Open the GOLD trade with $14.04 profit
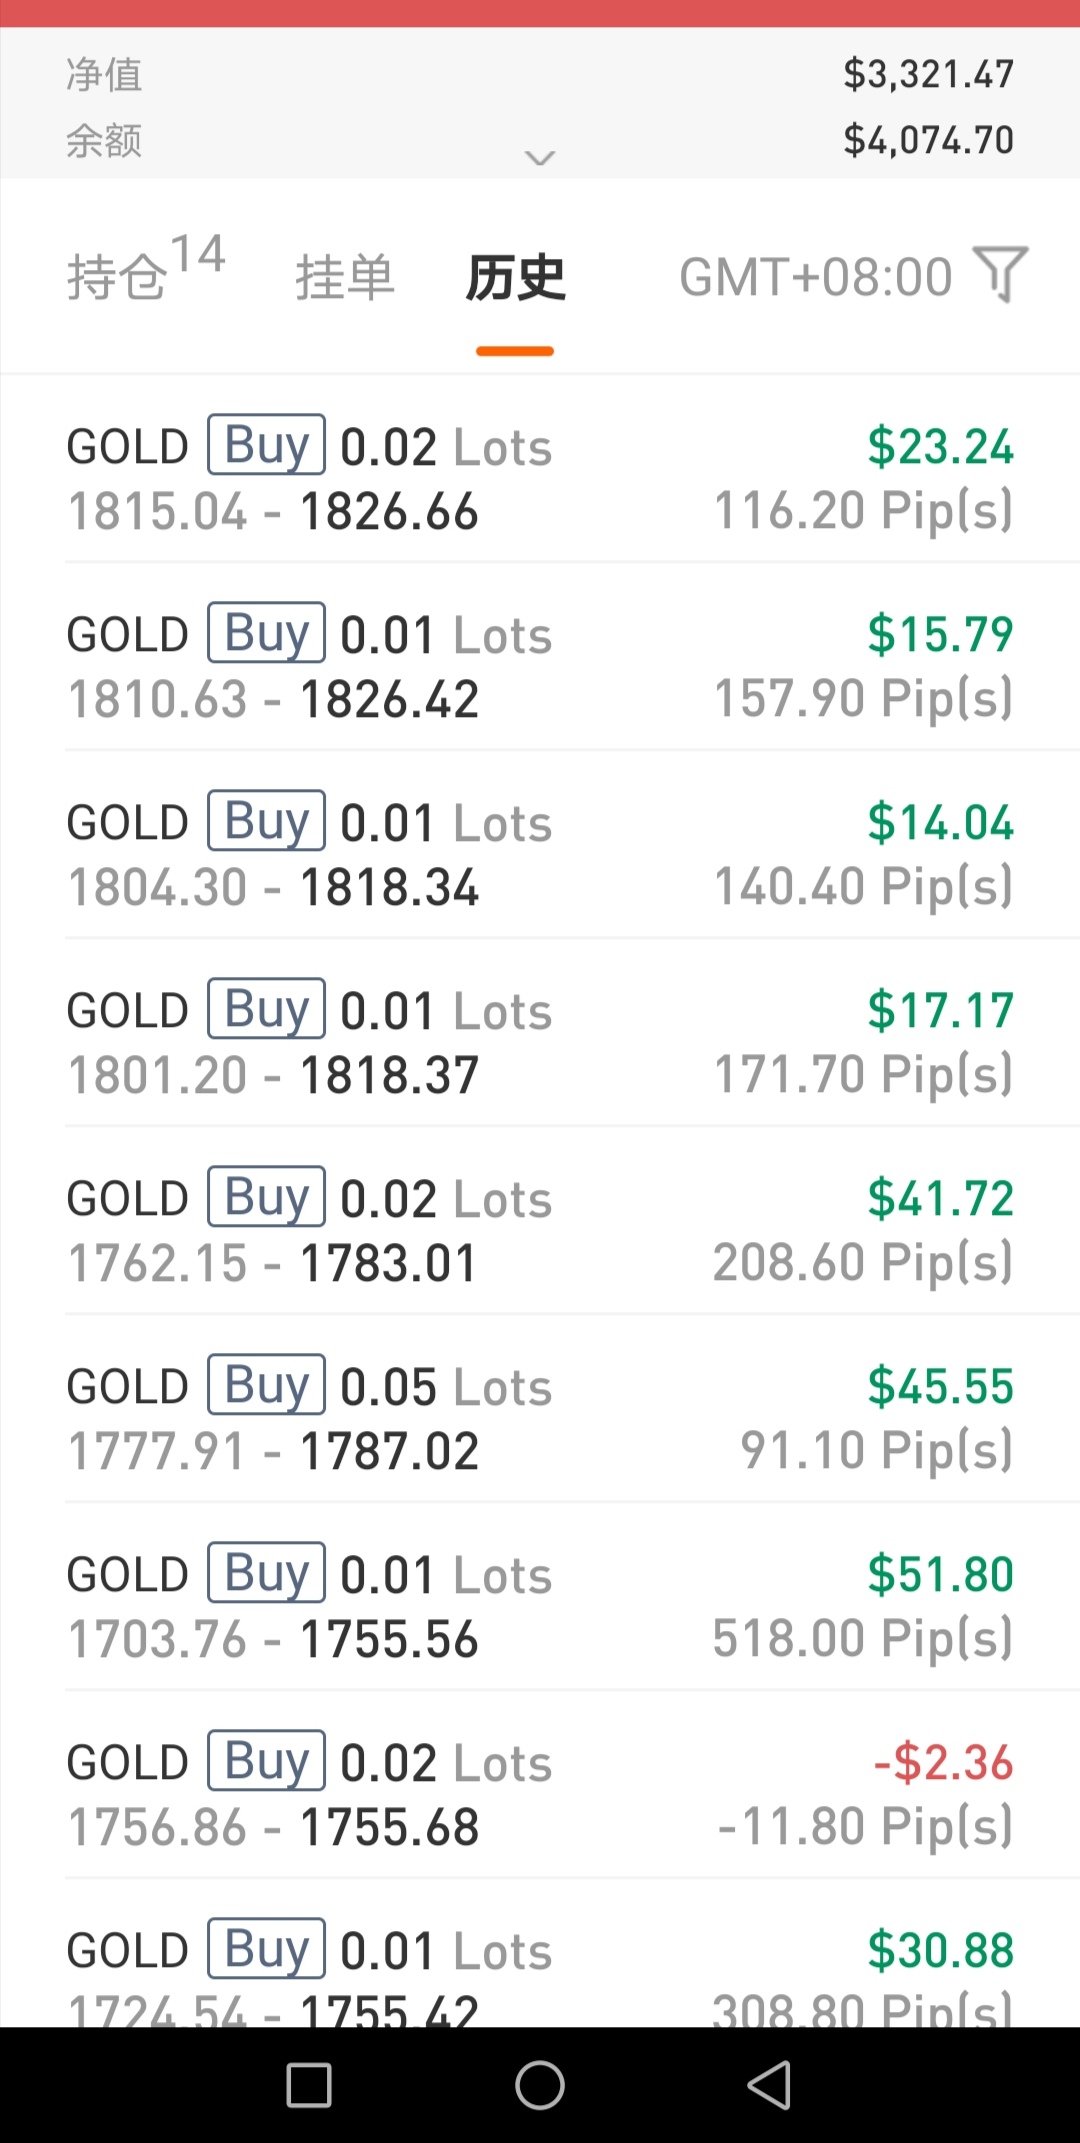1080x2143 pixels. point(540,854)
